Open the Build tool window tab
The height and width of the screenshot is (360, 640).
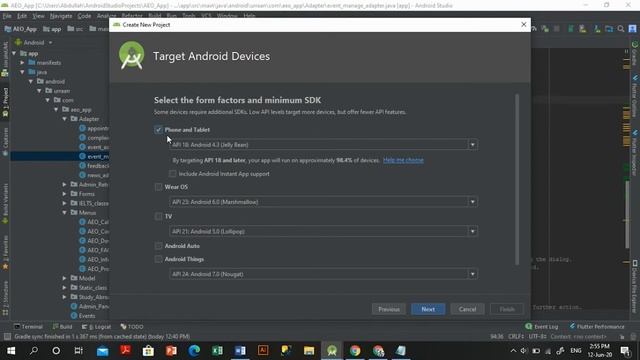[62, 327]
